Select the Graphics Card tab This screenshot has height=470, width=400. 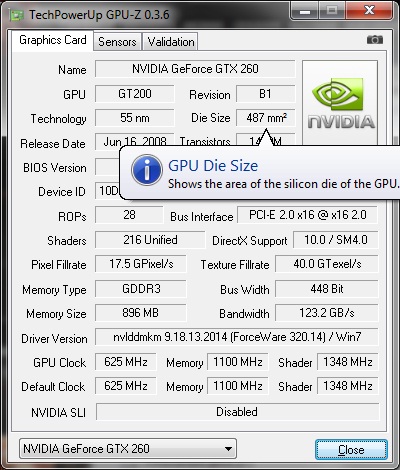click(x=53, y=40)
